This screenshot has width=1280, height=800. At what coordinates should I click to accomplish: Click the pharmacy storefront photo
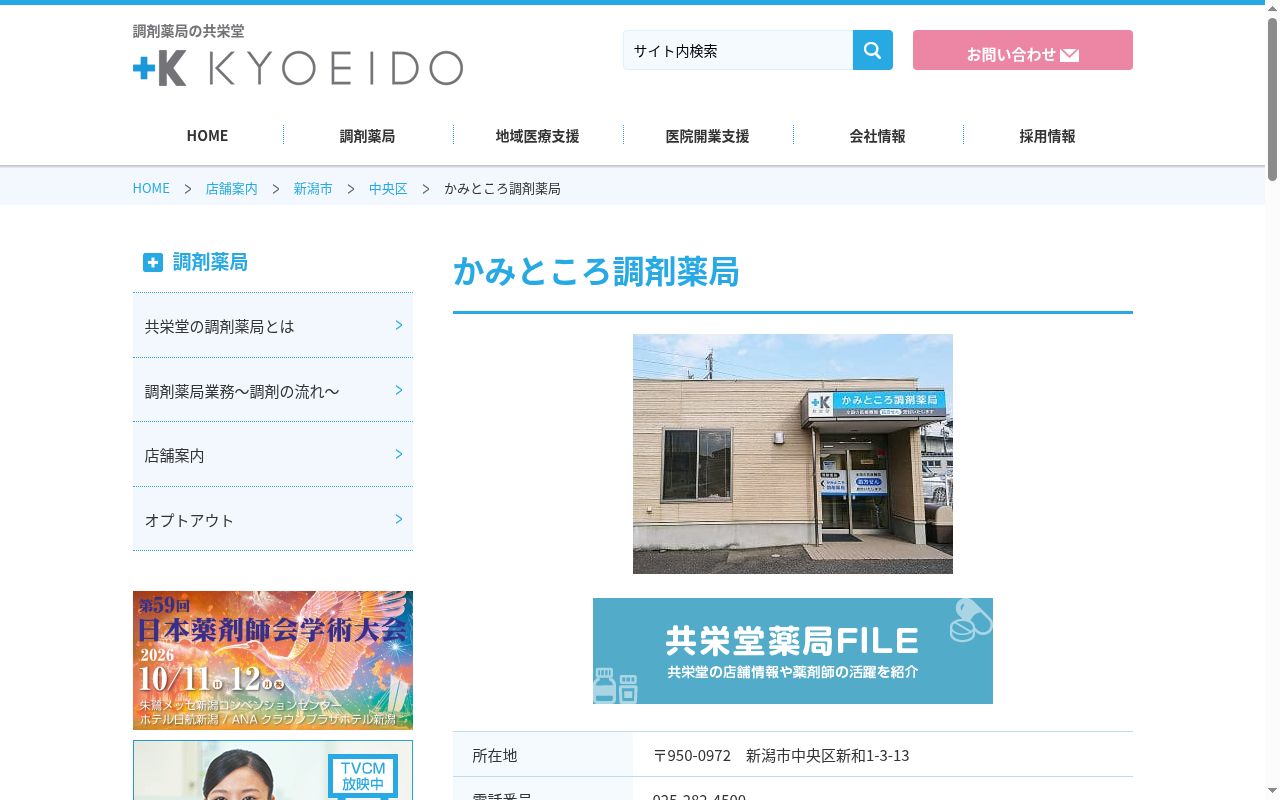[x=793, y=454]
